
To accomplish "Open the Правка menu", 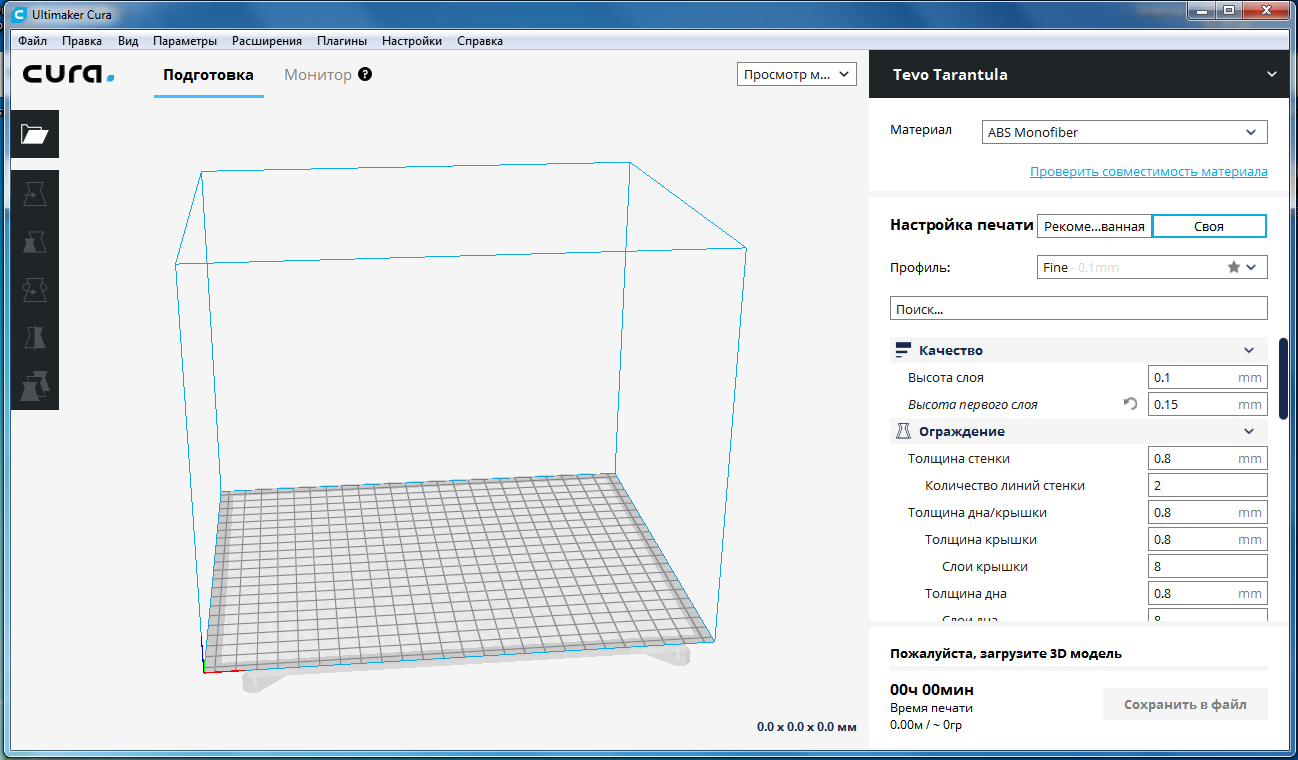I will point(82,41).
